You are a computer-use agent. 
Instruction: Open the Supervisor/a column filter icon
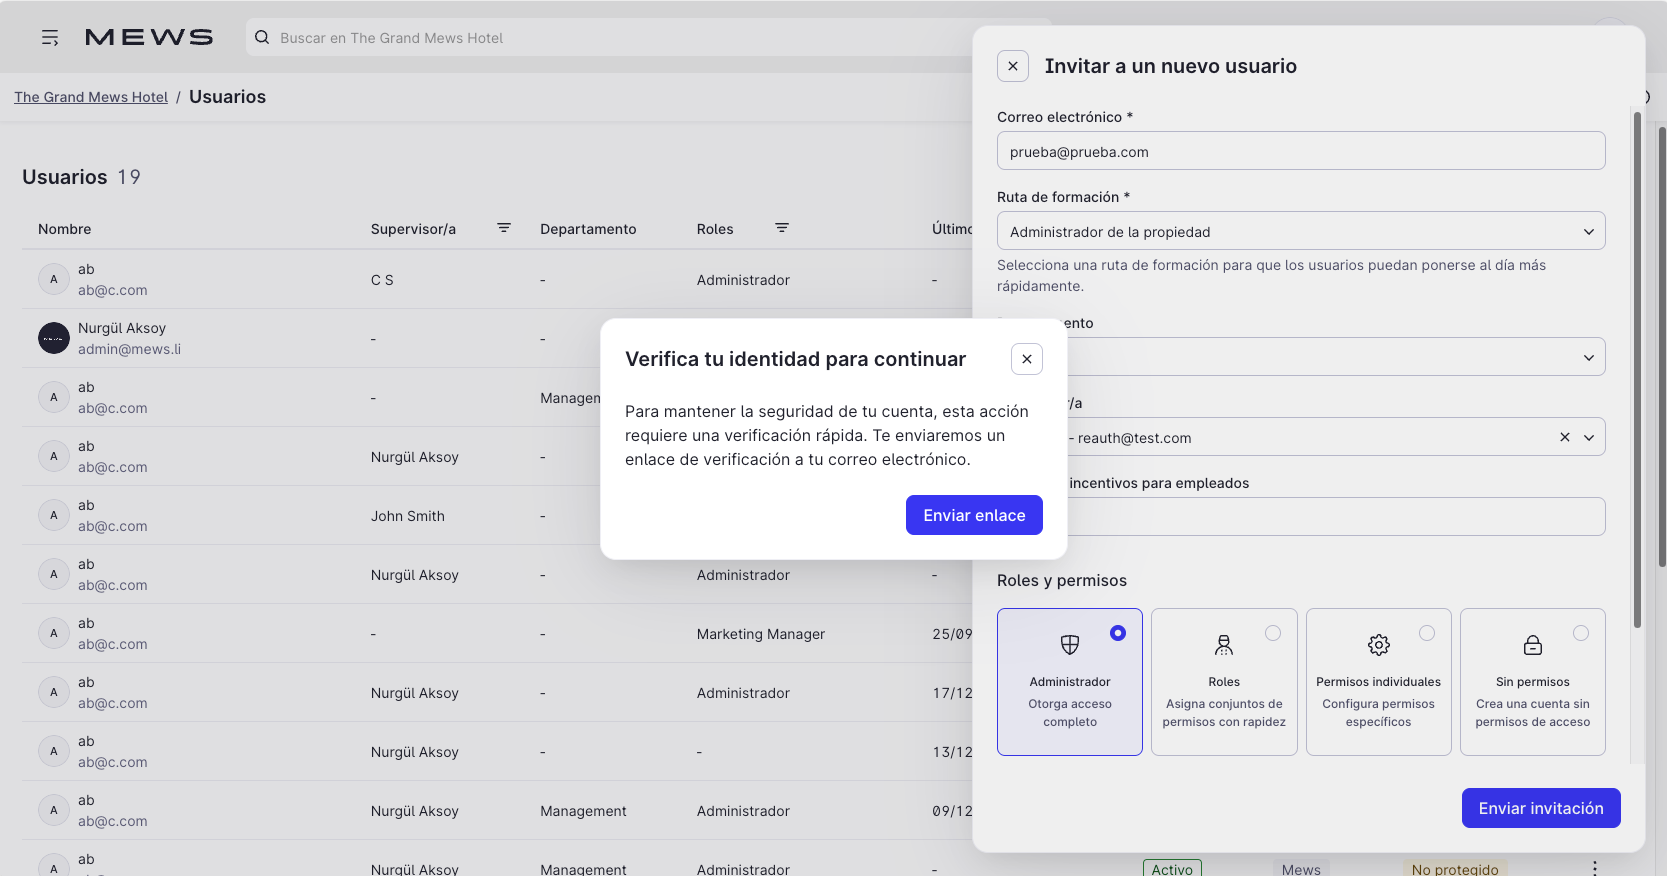(504, 228)
